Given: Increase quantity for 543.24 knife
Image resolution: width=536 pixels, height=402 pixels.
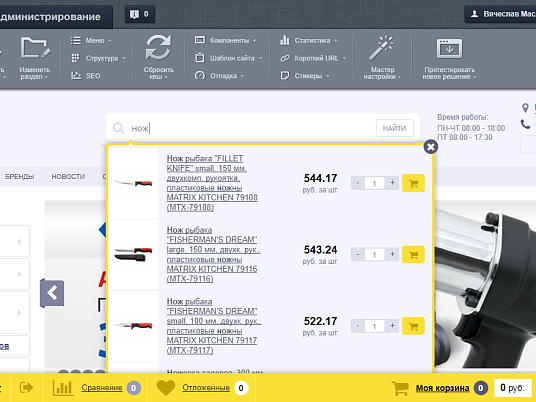Looking at the screenshot, I should click(392, 254).
